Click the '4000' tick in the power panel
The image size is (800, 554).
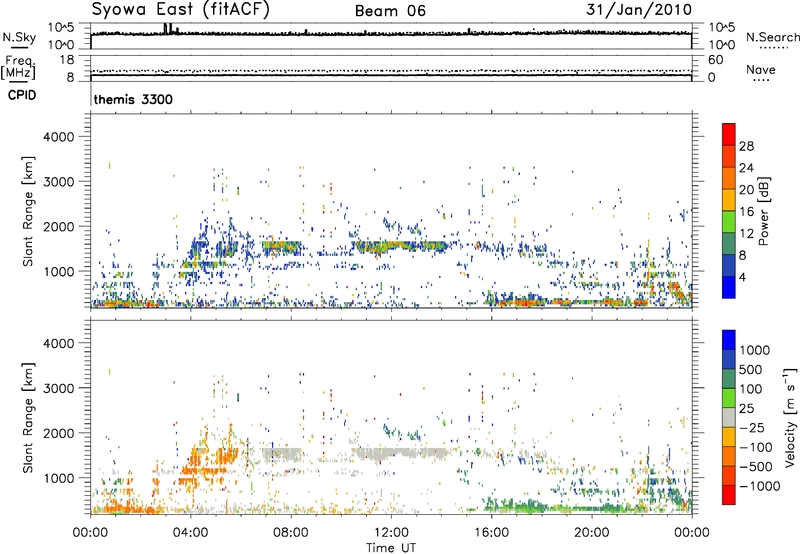(x=58, y=137)
